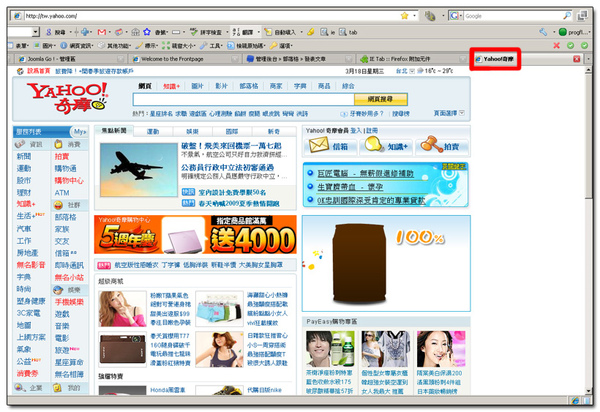The width and height of the screenshot is (600, 412).
Task: Open the ATM link in sidebar
Action: [62, 192]
